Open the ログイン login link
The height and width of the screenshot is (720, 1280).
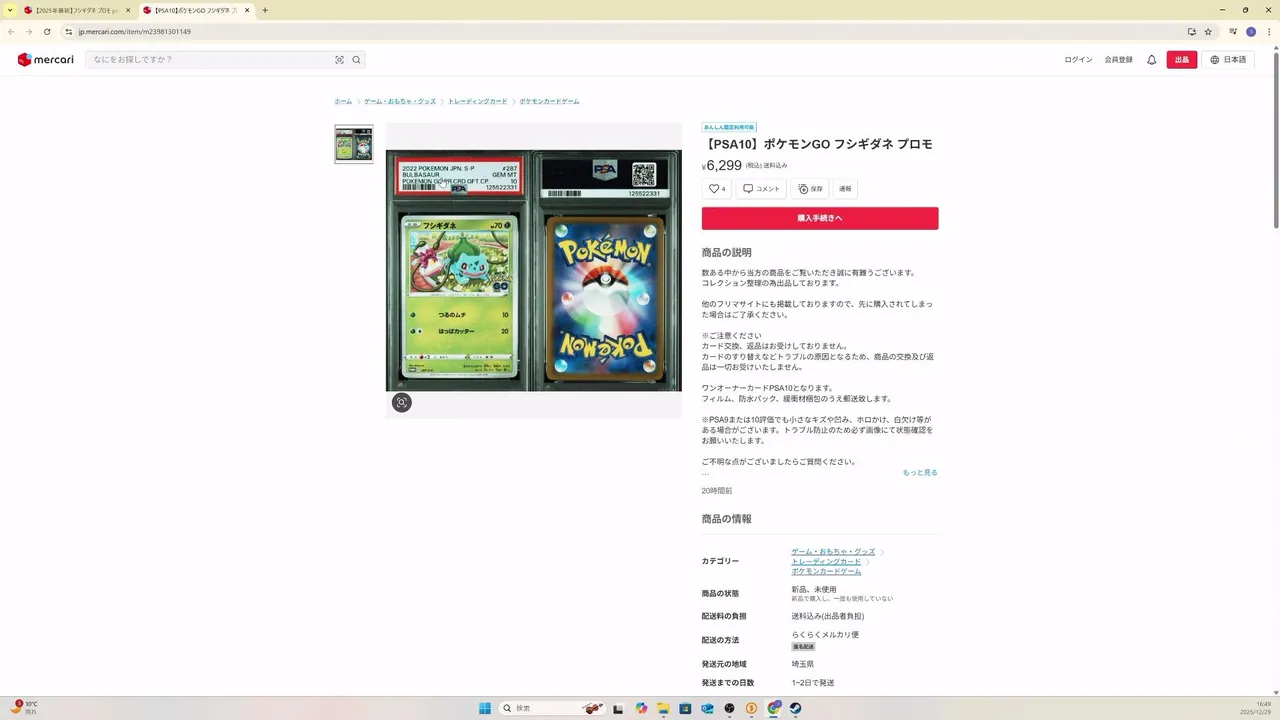(1078, 60)
